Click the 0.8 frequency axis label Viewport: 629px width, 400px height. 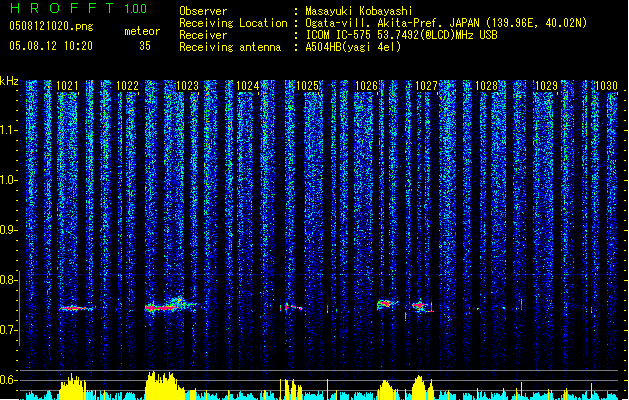tap(9, 280)
